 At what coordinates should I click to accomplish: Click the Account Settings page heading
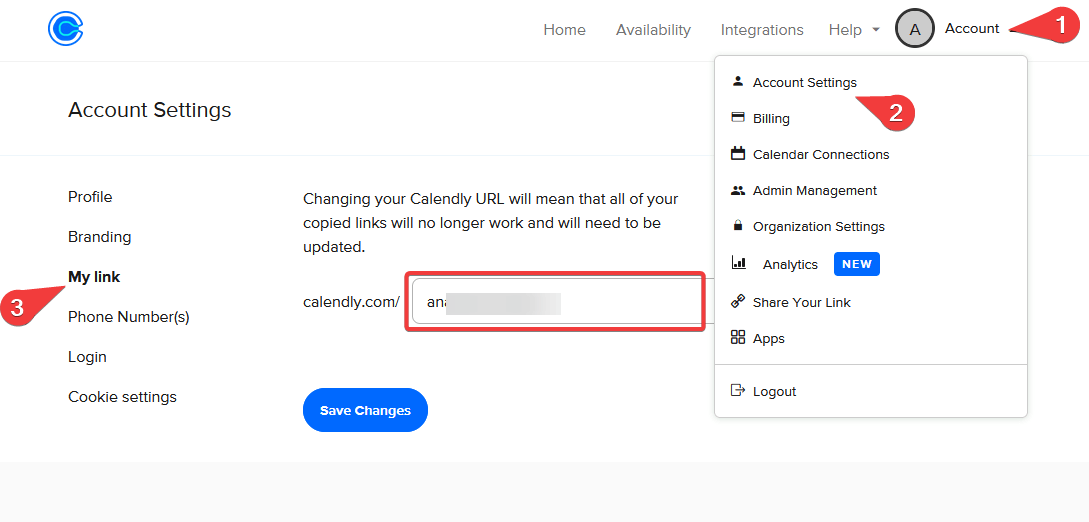149,109
